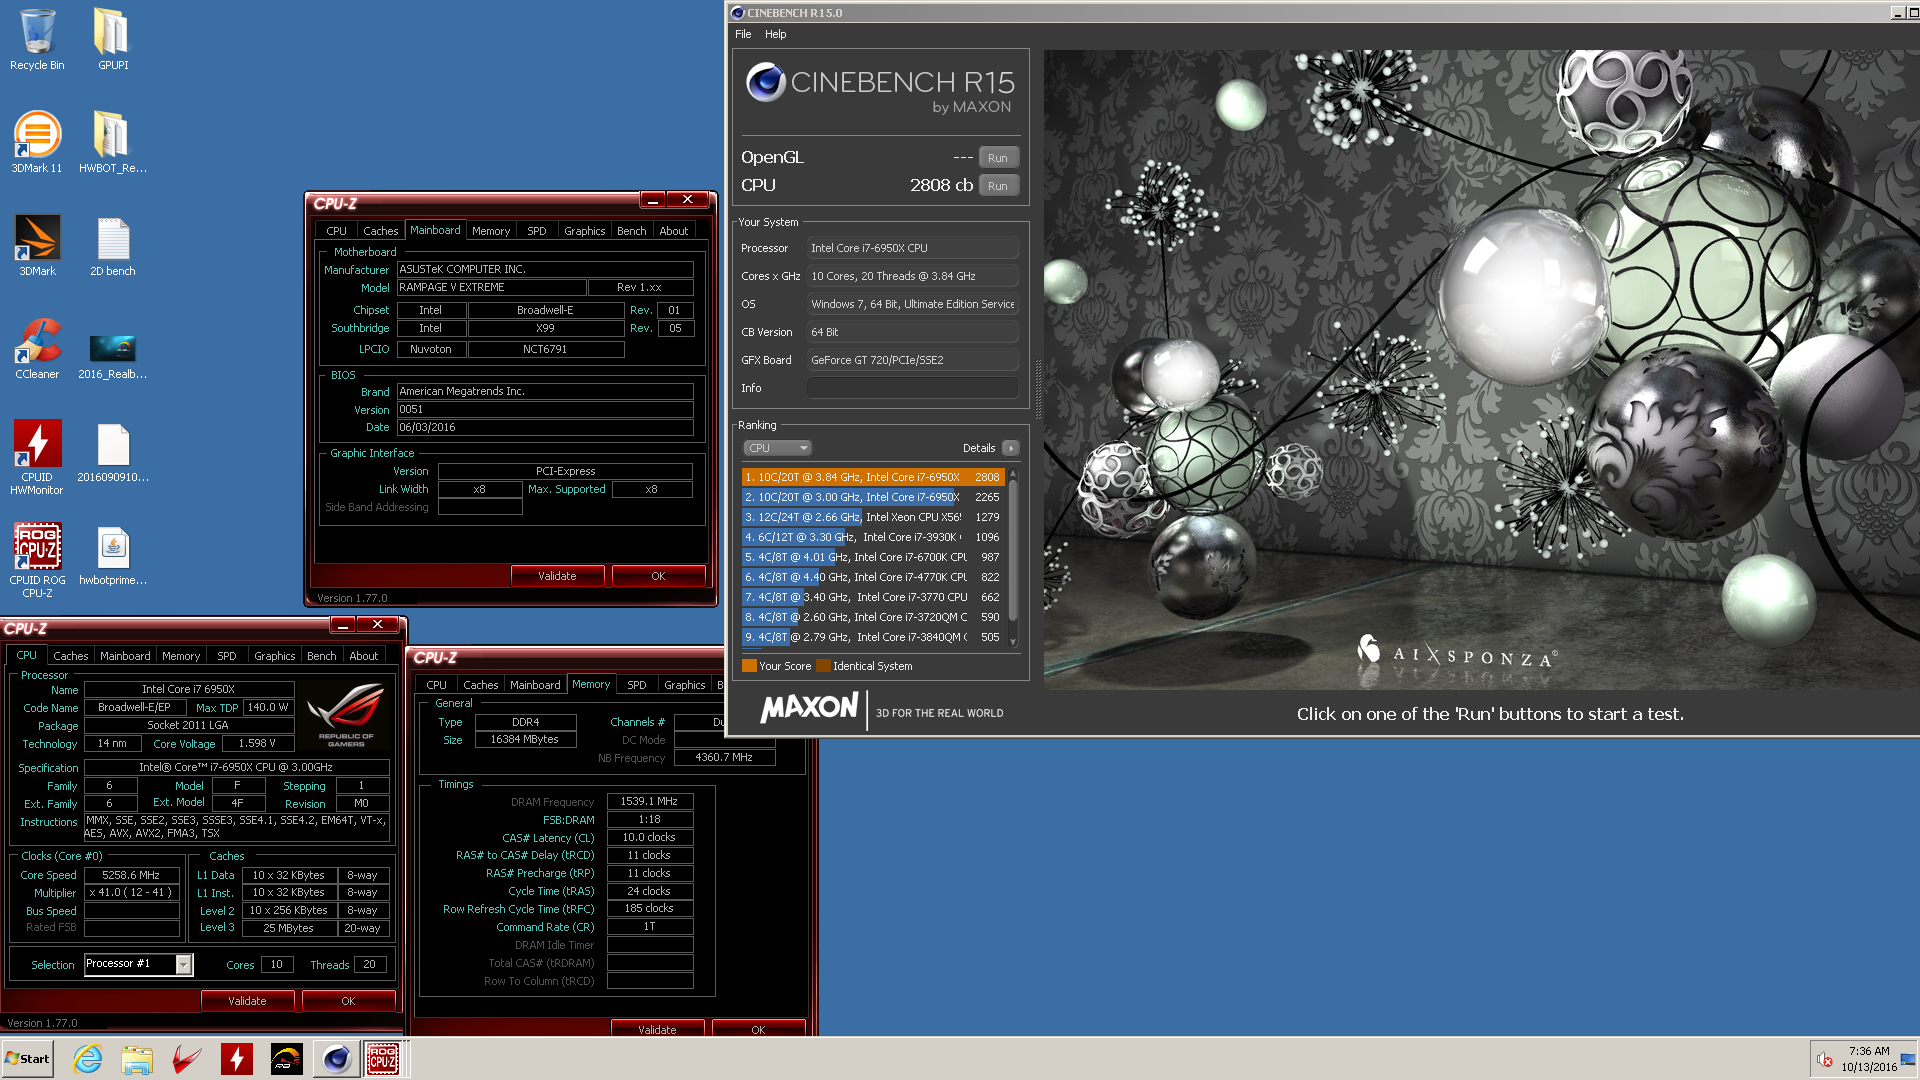Open Windows Explorer from taskbar
1920x1080 pixels.
(137, 1059)
